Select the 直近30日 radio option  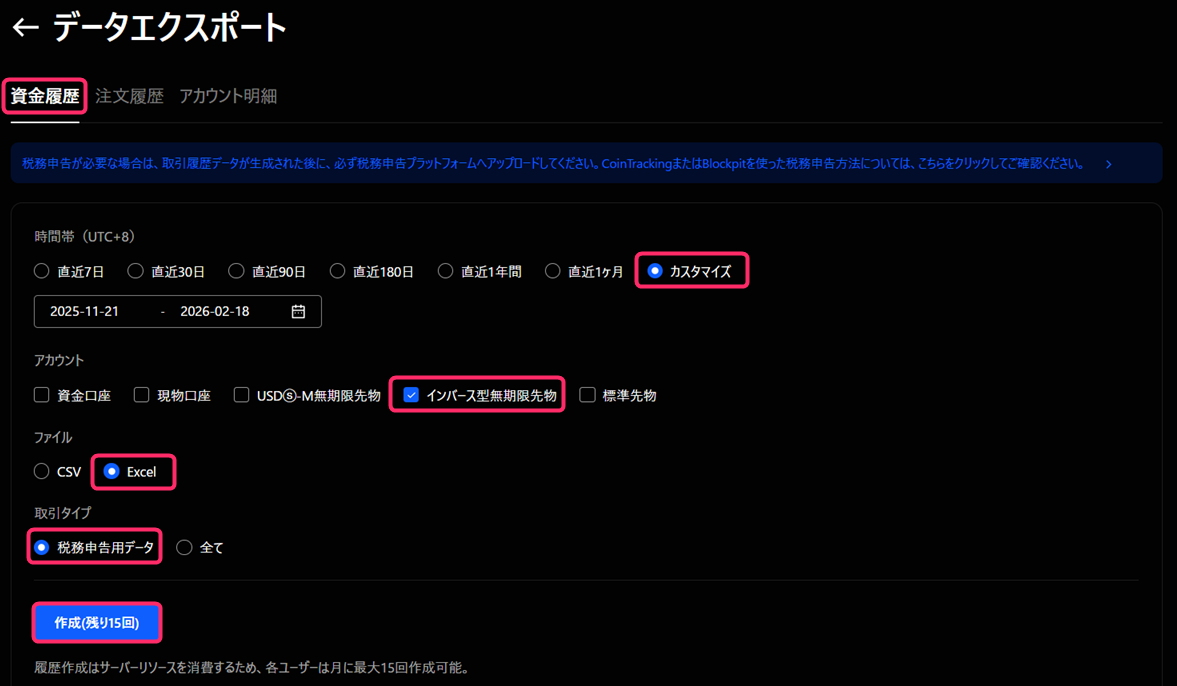[x=136, y=271]
